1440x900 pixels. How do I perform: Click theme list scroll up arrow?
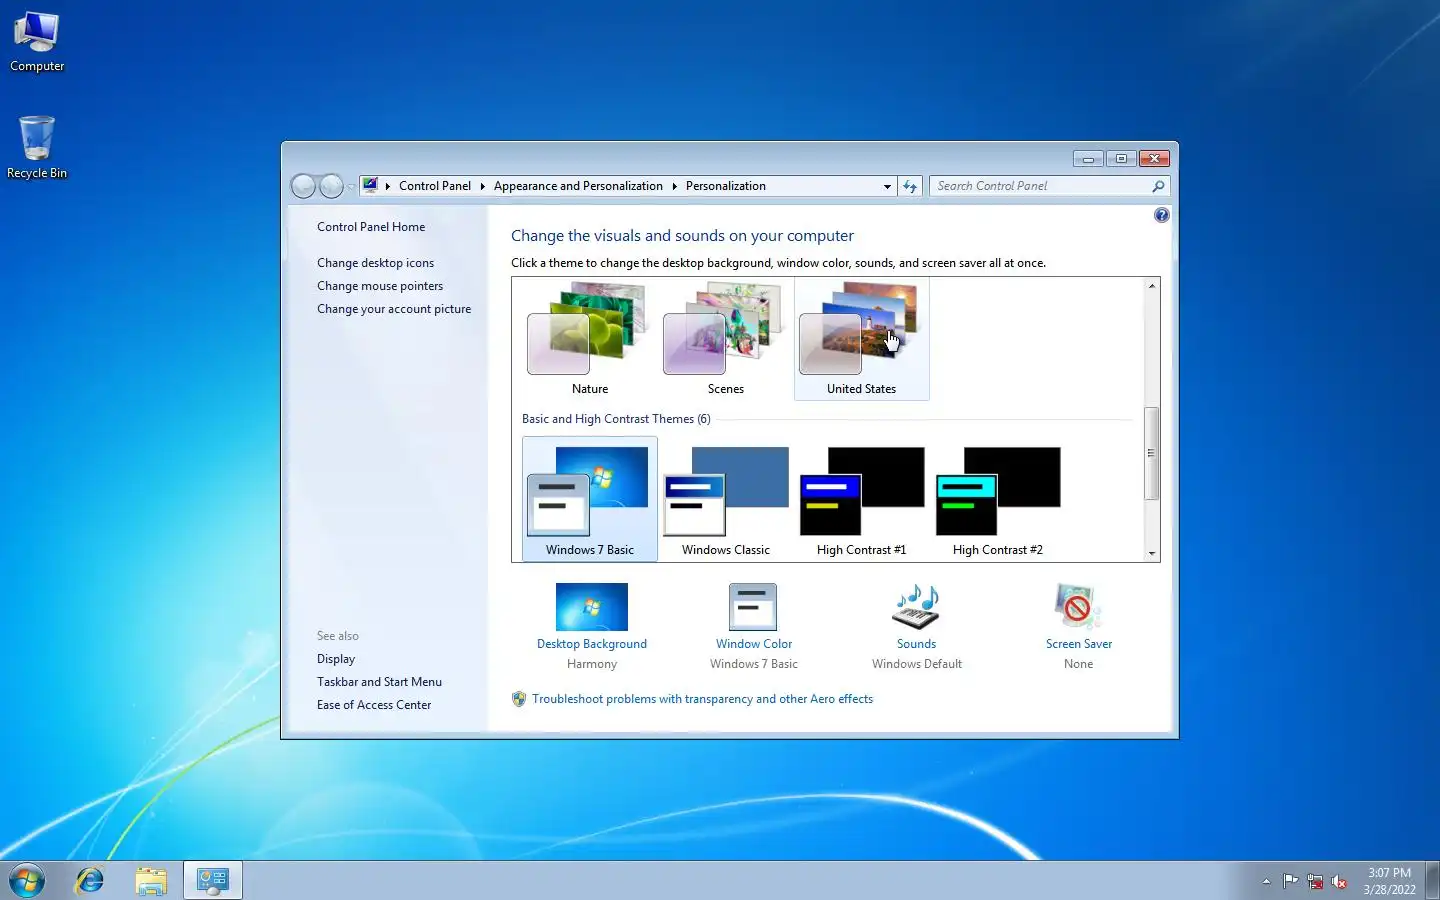pos(1152,286)
